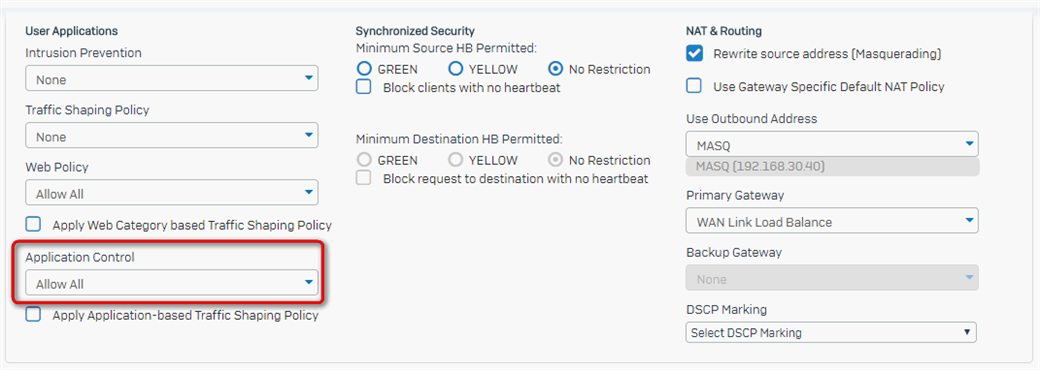Select YELLOW for Minimum Source HB
This screenshot has height=370, width=1040.
point(455,68)
